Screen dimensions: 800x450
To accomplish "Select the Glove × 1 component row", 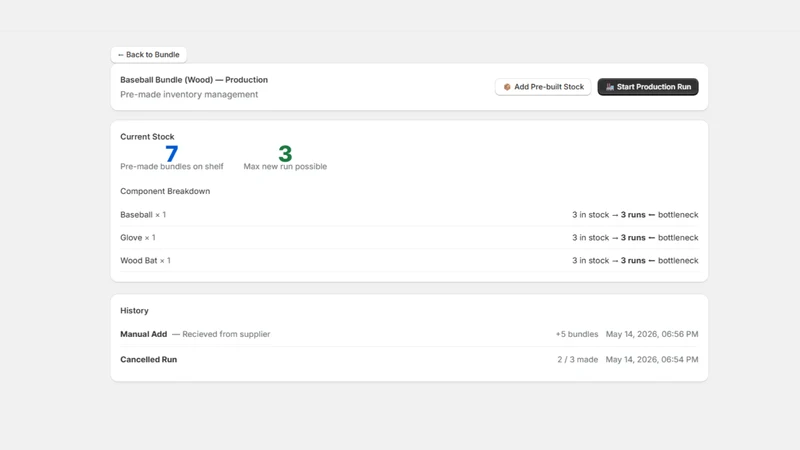I will (x=409, y=238).
